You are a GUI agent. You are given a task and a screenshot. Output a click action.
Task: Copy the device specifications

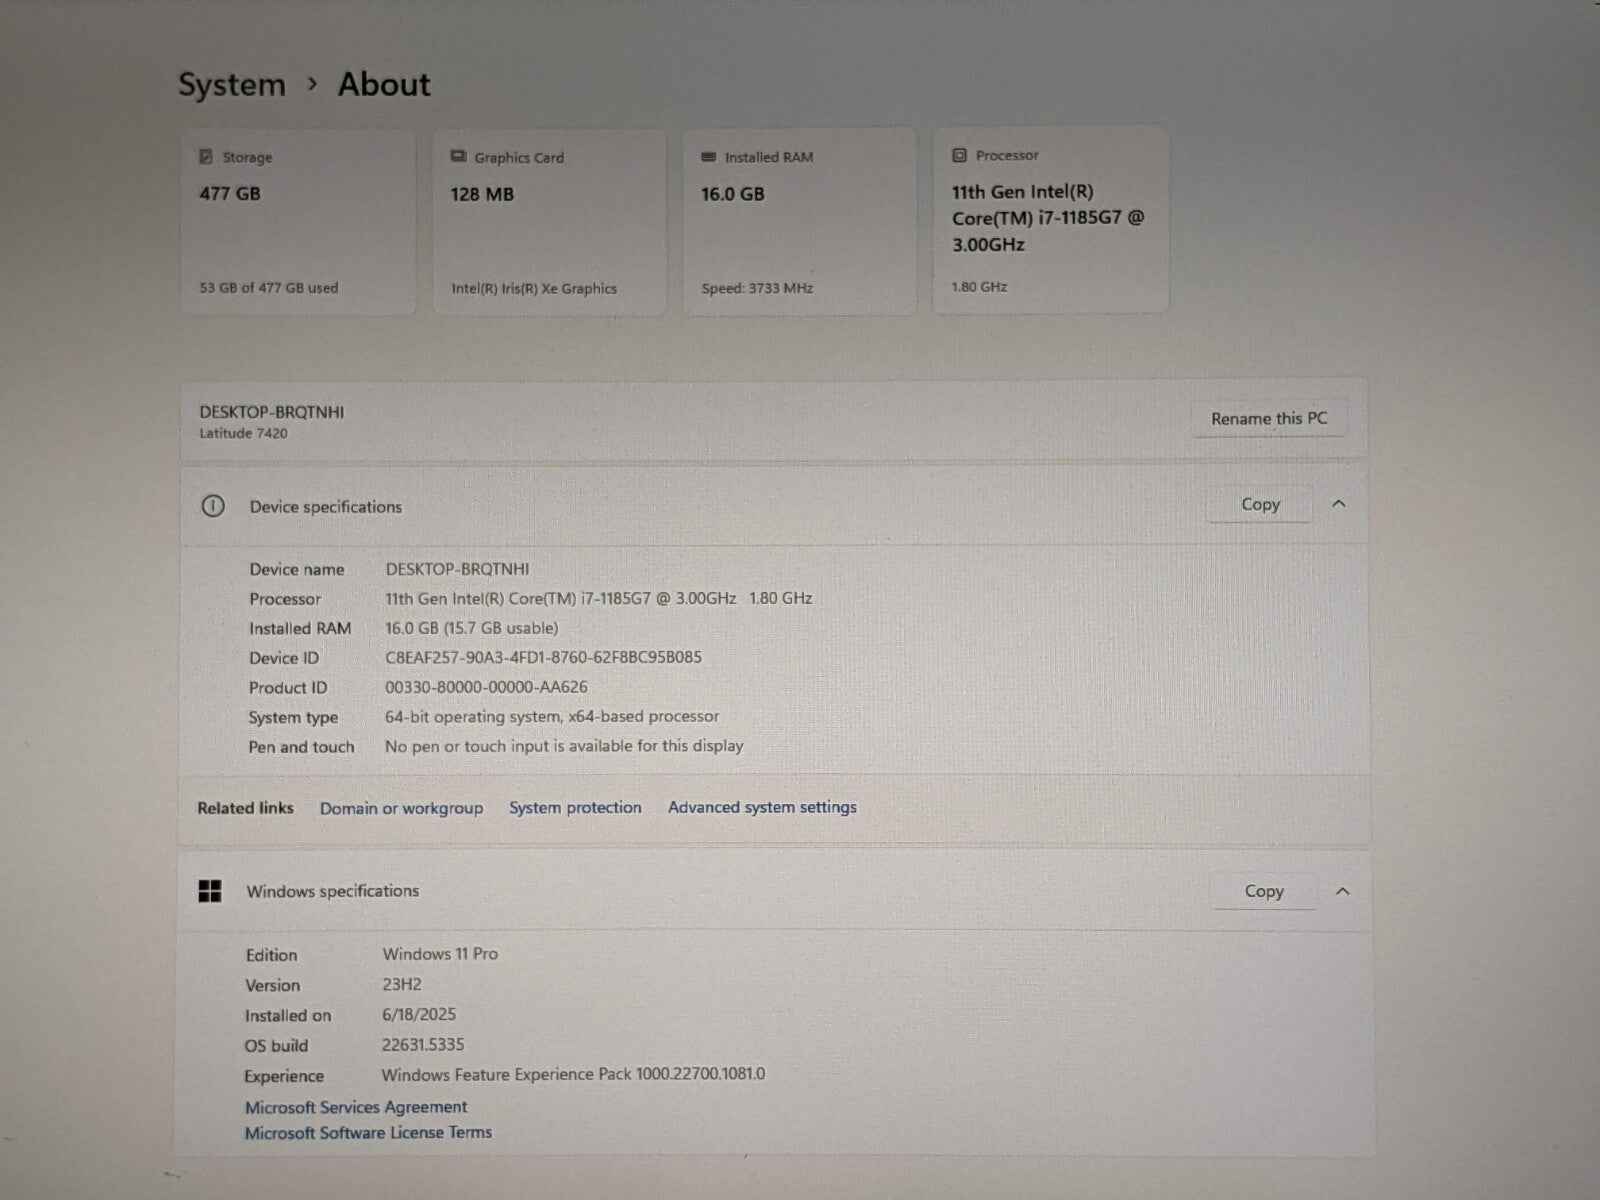click(x=1260, y=505)
